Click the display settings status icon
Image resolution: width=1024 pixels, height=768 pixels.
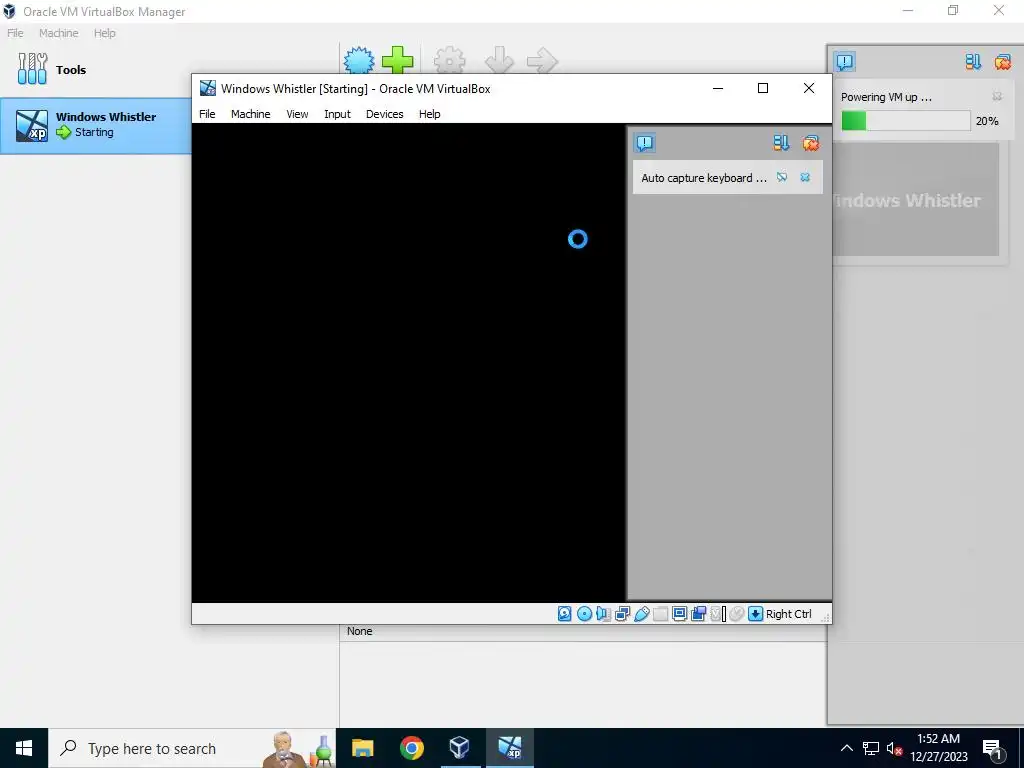click(679, 614)
